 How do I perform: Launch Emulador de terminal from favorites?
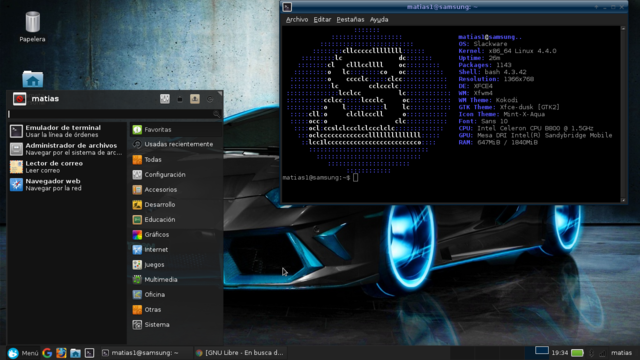pos(67,131)
